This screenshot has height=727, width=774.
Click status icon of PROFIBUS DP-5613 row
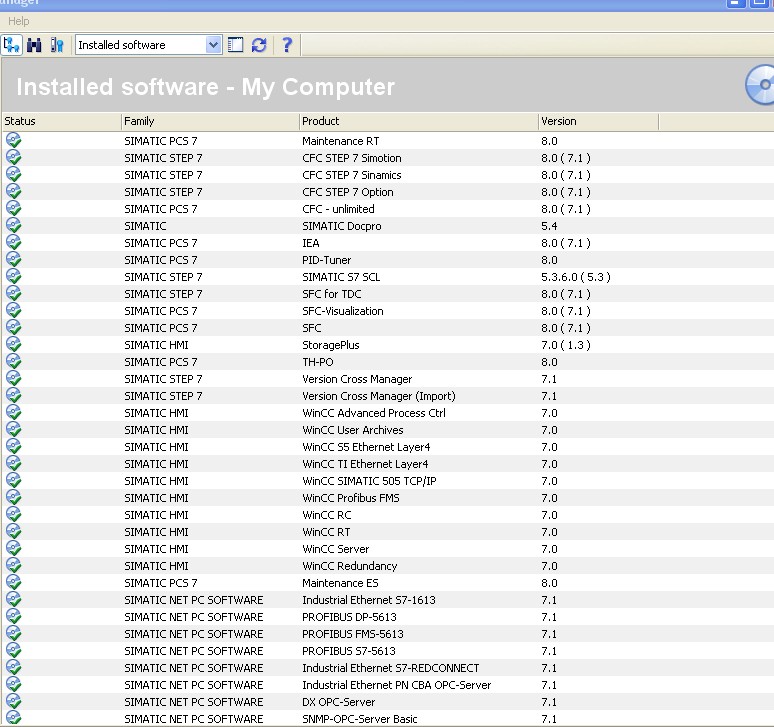click(x=13, y=616)
